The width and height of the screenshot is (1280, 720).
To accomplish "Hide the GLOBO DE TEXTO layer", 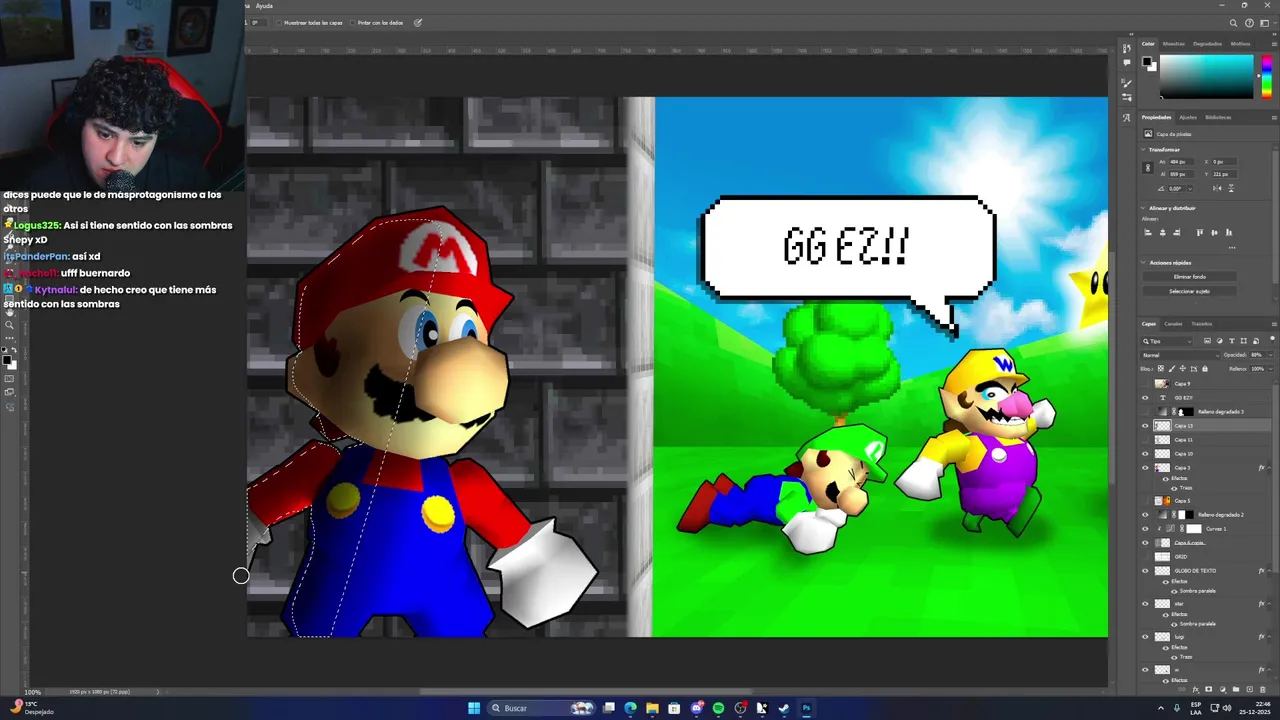I will [1145, 571].
